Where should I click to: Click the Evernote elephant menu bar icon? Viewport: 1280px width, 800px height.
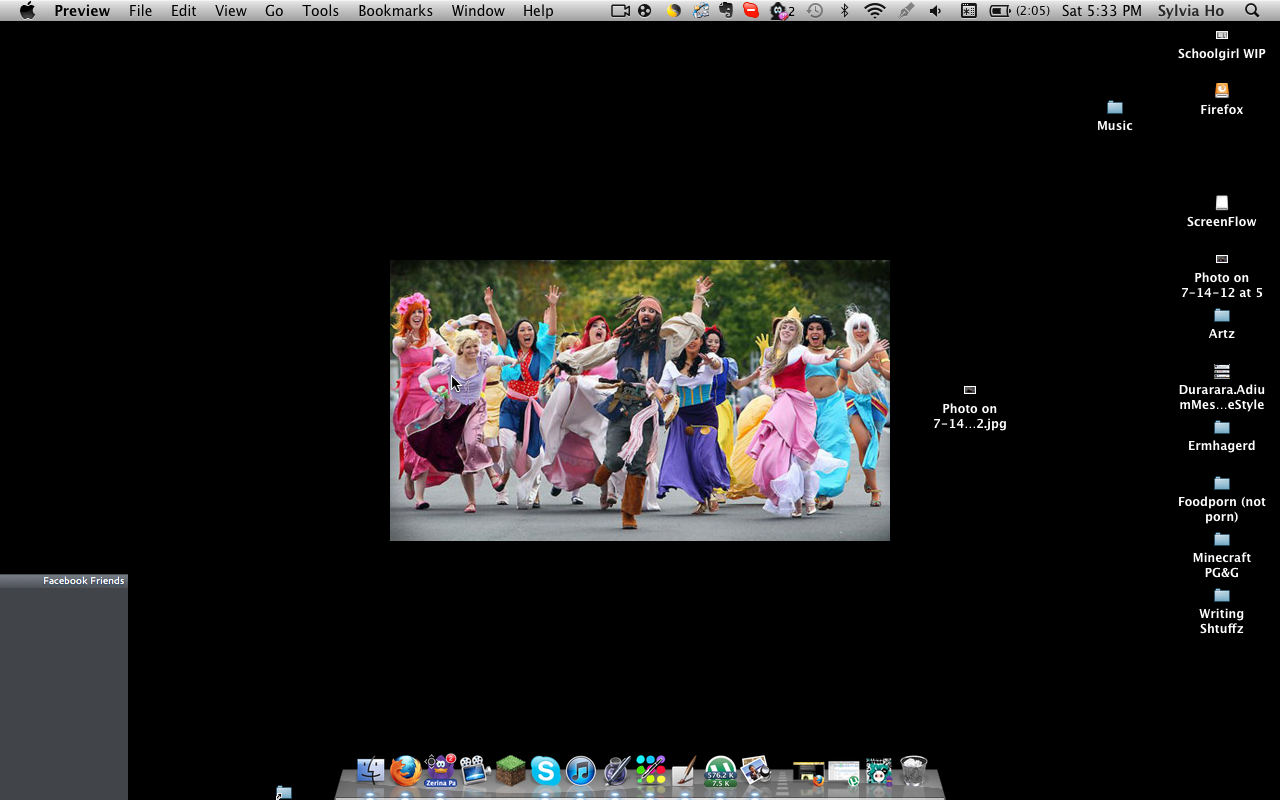tap(725, 11)
